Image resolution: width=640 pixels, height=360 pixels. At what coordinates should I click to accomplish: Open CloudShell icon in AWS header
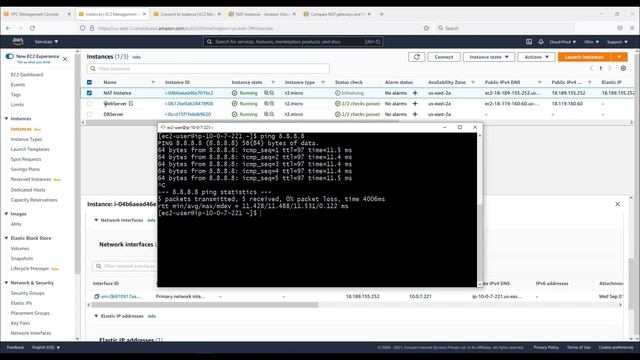529,42
